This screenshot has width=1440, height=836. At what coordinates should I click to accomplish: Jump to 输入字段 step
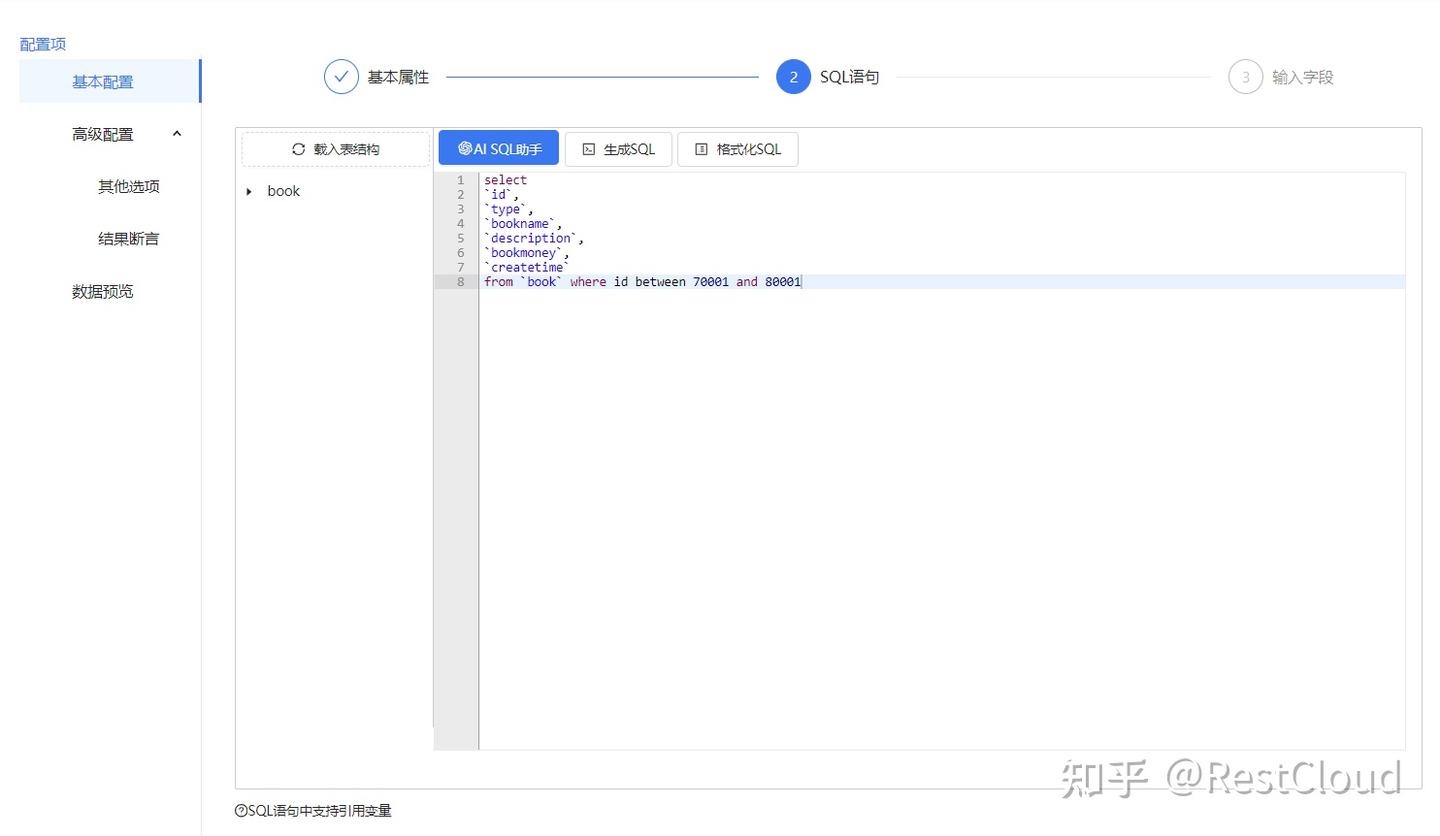[1302, 77]
